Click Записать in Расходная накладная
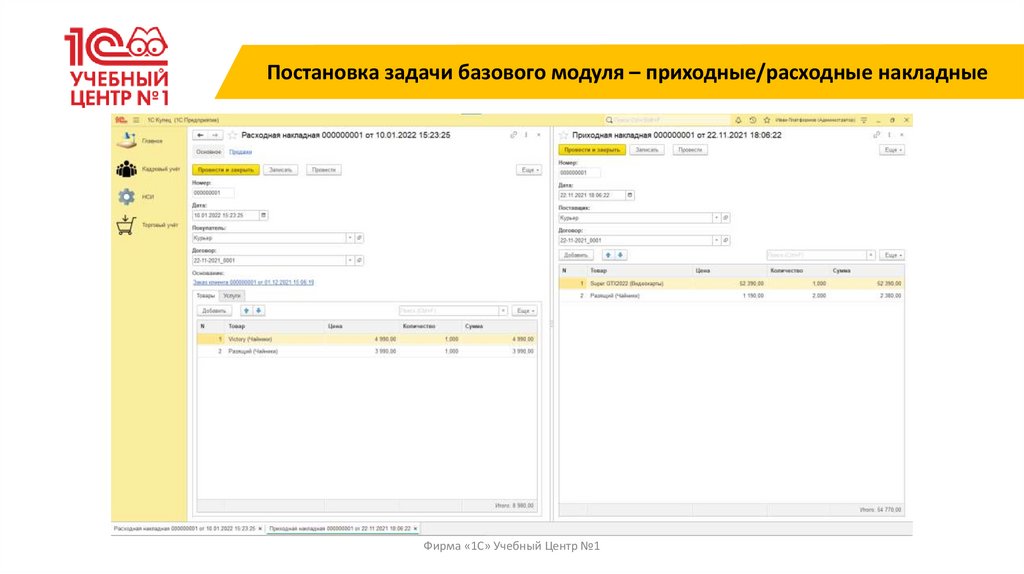The height and width of the screenshot is (574, 1024). [x=281, y=170]
